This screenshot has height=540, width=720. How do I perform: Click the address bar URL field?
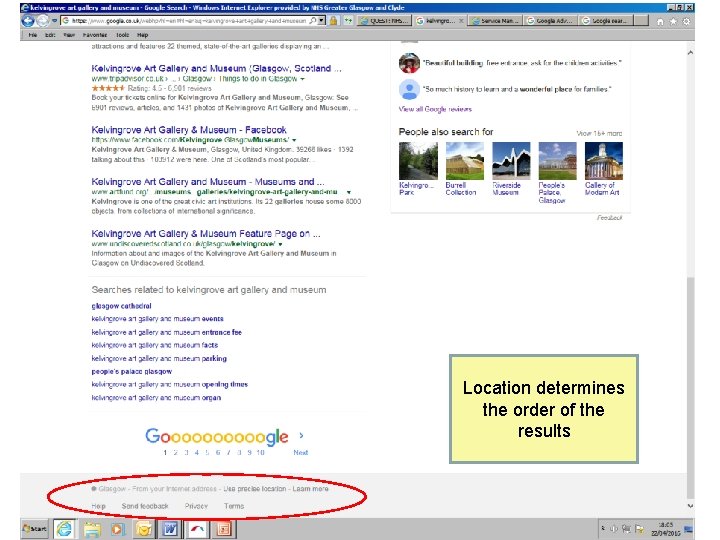pyautogui.click(x=188, y=21)
